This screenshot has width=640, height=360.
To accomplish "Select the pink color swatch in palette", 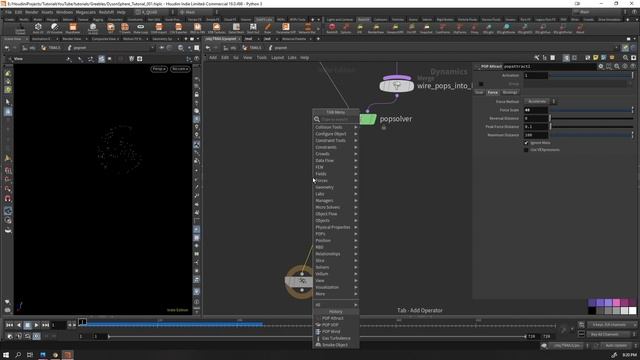I will coord(616,302).
